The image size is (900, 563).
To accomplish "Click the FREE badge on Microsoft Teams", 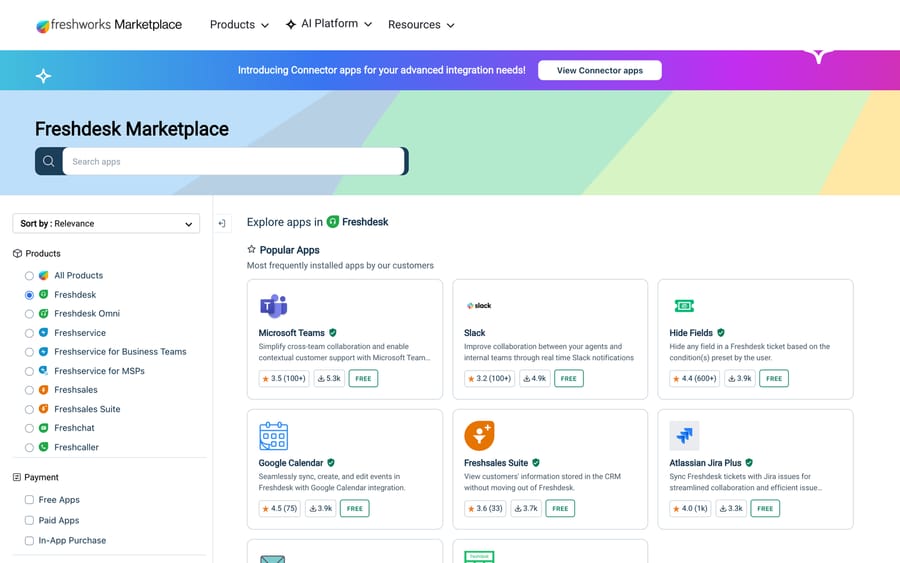I will (x=363, y=378).
